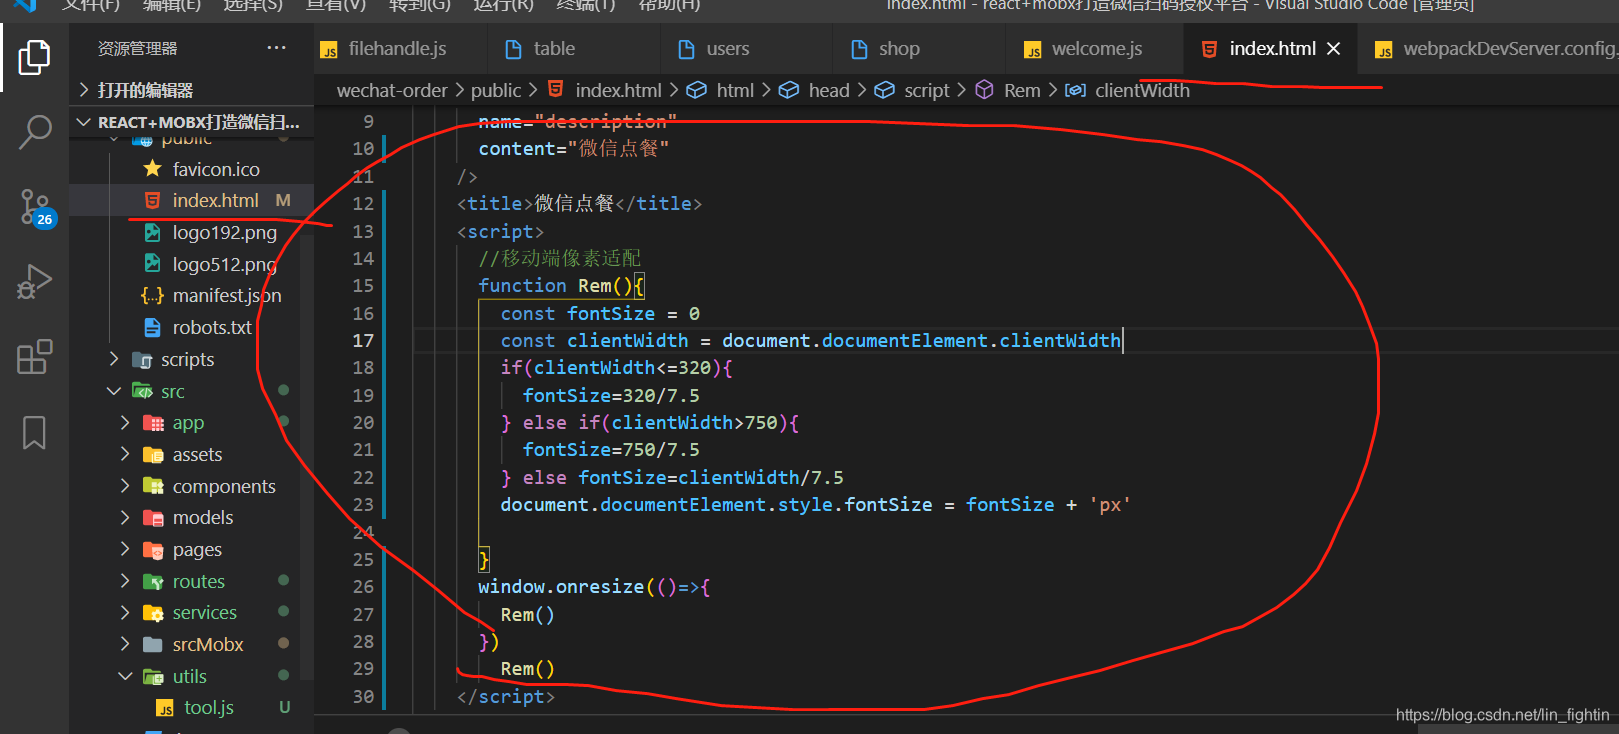Expand the models folder
Image resolution: width=1619 pixels, height=734 pixels.
[202, 518]
